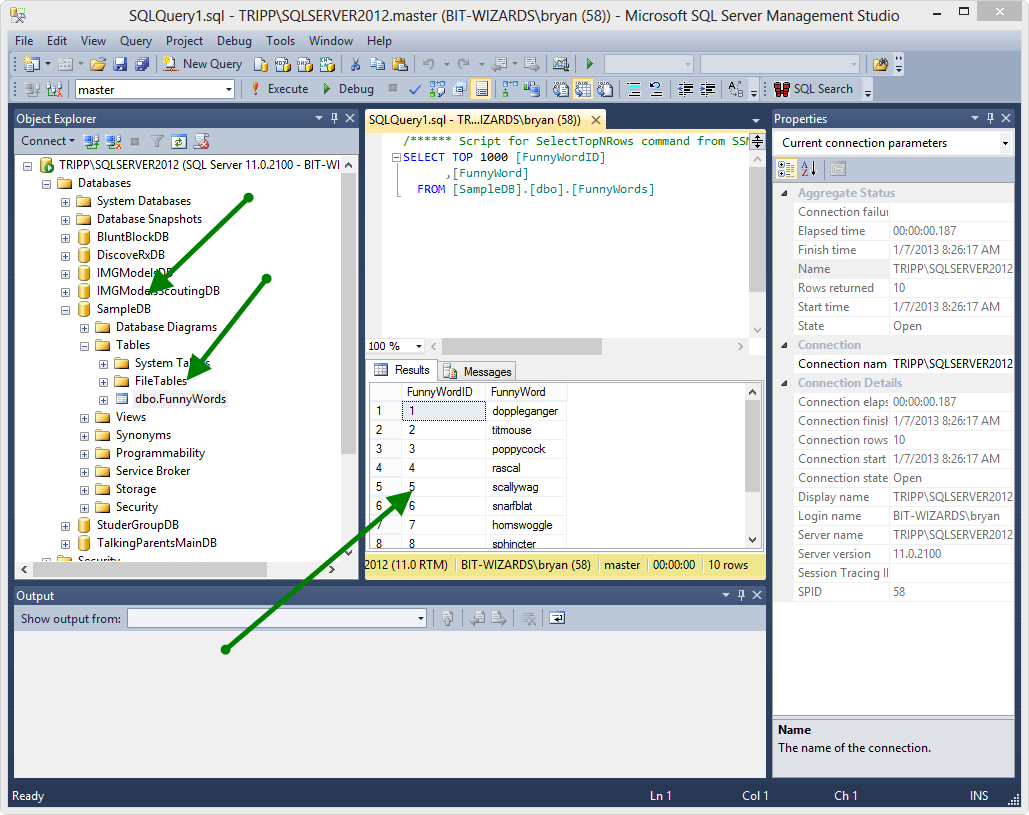This screenshot has width=1029, height=815.
Task: Switch to the Messages tab
Action: coord(478,371)
